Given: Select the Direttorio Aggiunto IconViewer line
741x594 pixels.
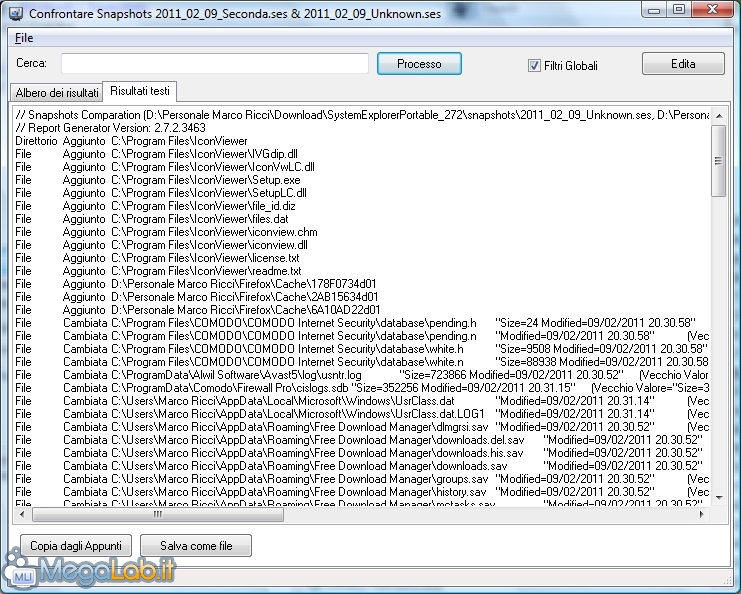Looking at the screenshot, I should [131, 141].
